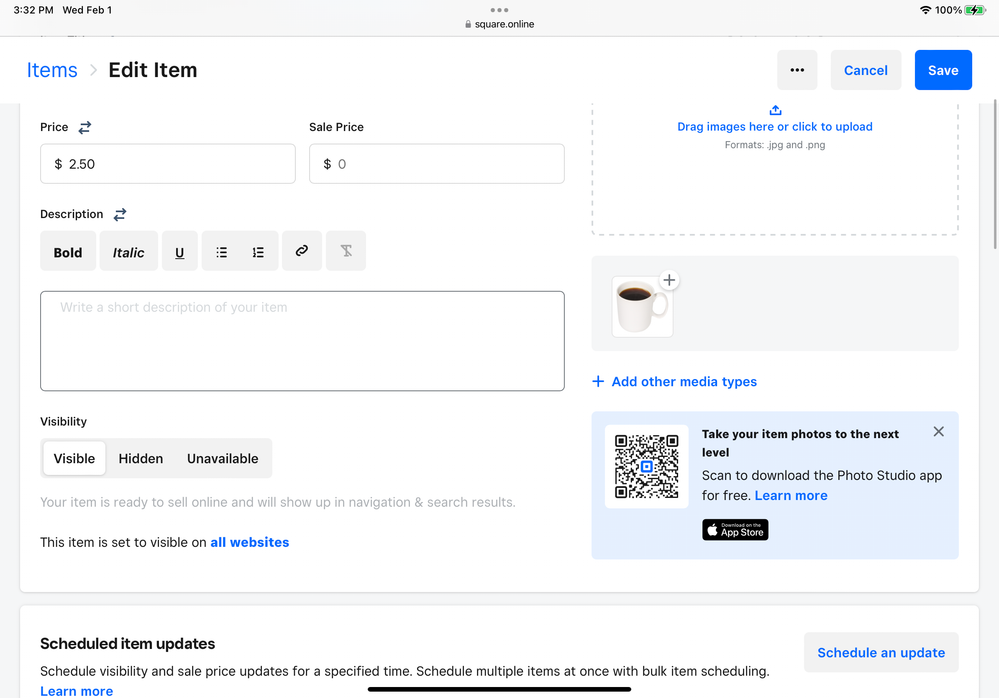This screenshot has width=999, height=698.
Task: Go back to Items breadcrumb
Action: coord(52,70)
